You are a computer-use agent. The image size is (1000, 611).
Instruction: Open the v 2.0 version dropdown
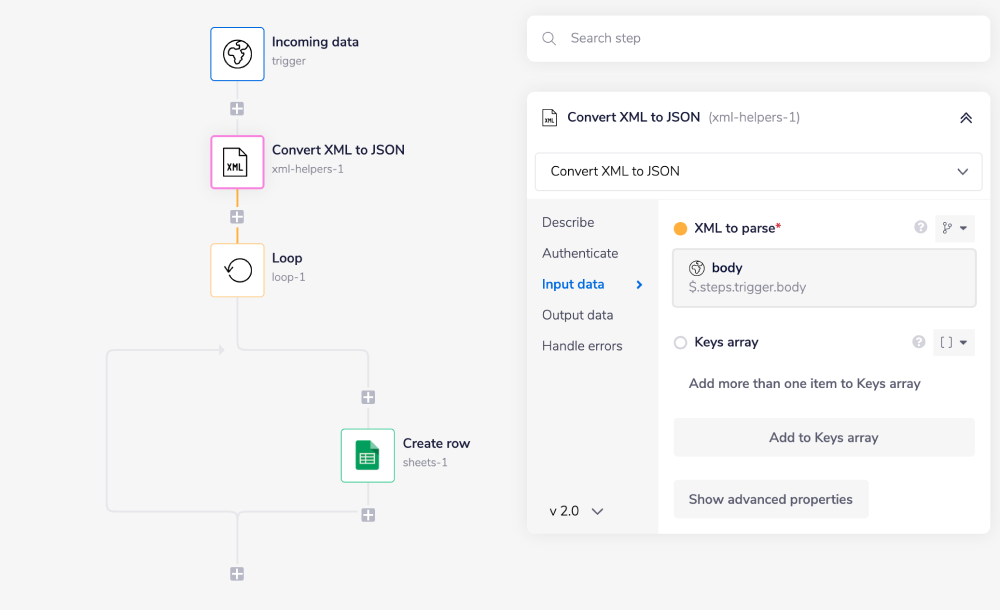(577, 511)
